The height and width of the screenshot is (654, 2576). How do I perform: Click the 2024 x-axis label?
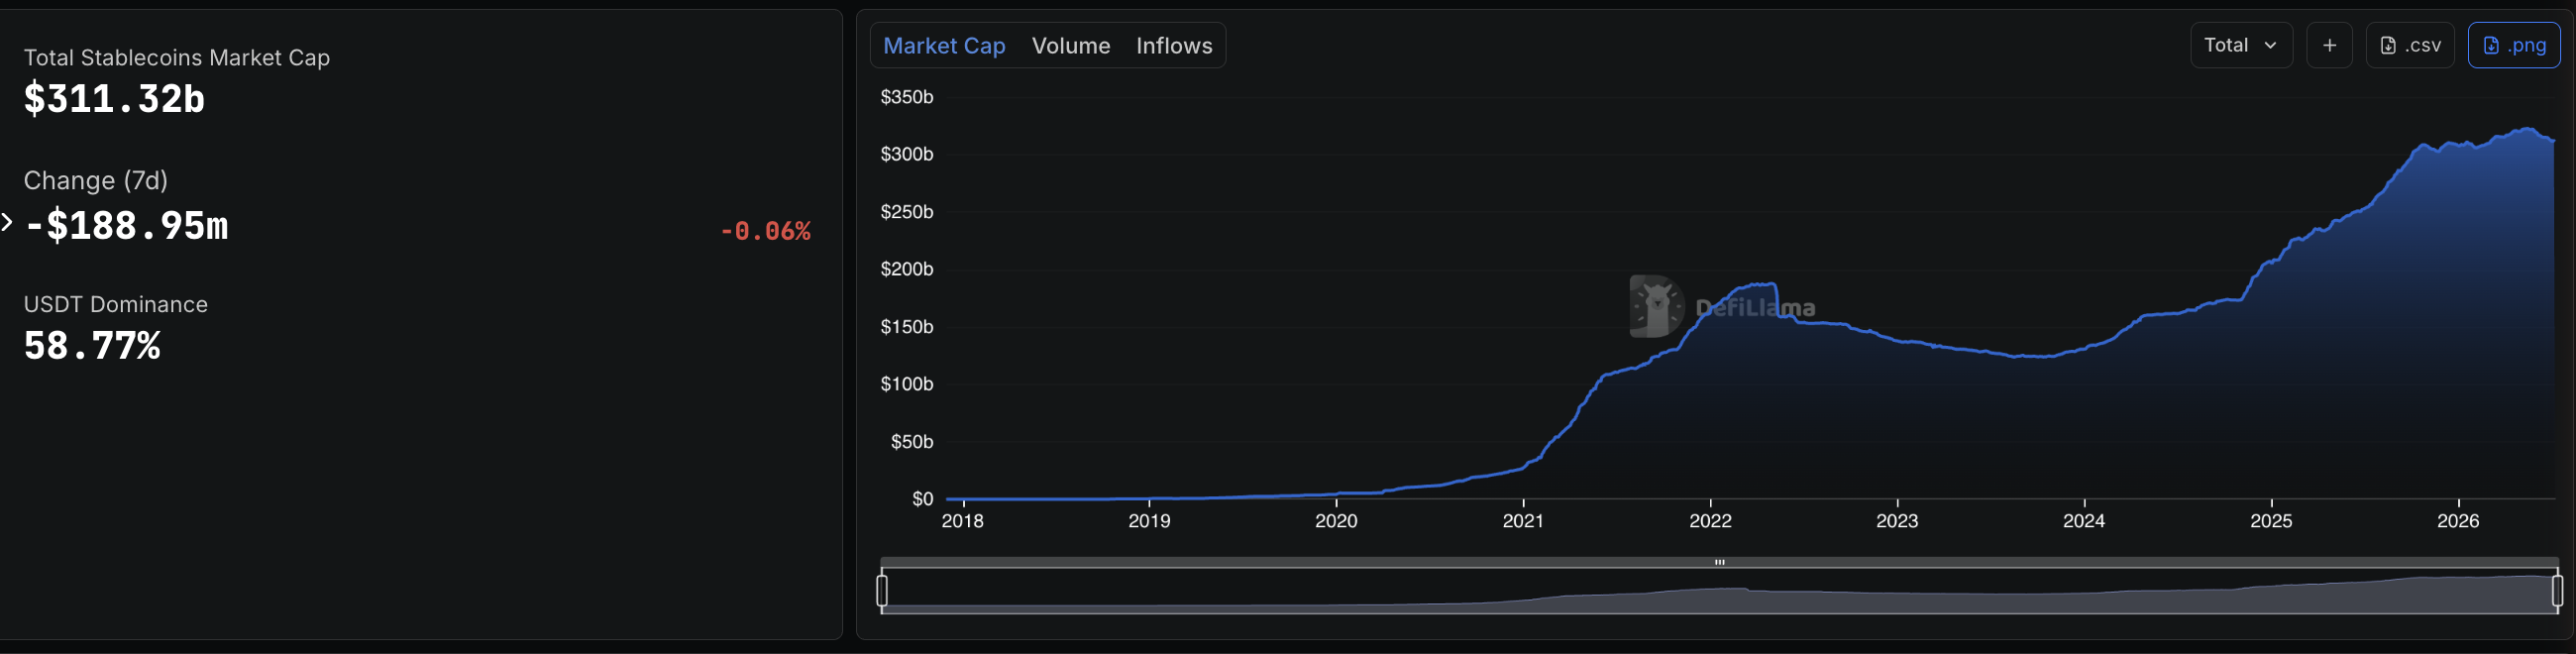click(x=2084, y=521)
